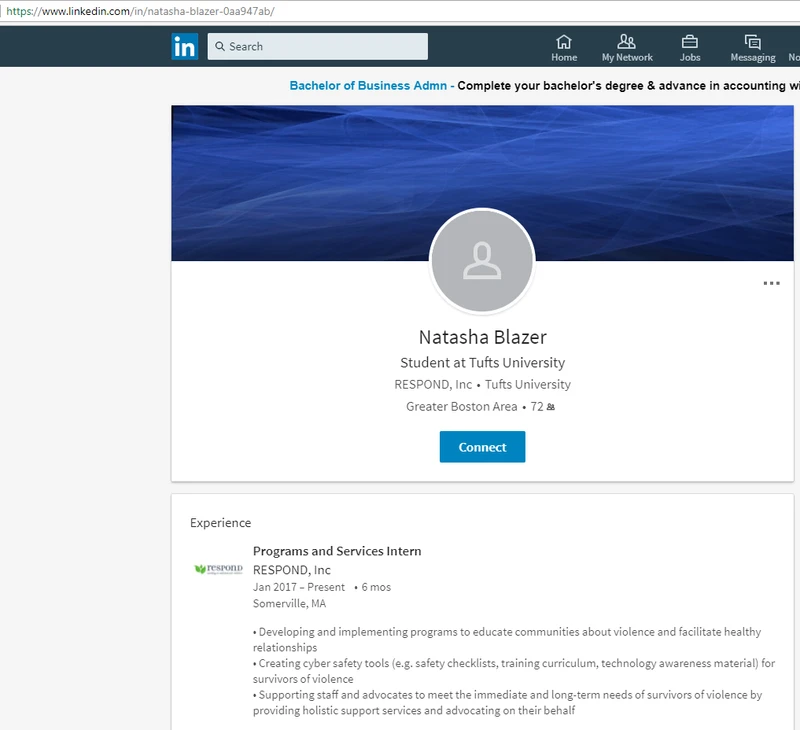Open the Bachelor of Business Admn ad link
The image size is (800, 730).
pos(368,86)
